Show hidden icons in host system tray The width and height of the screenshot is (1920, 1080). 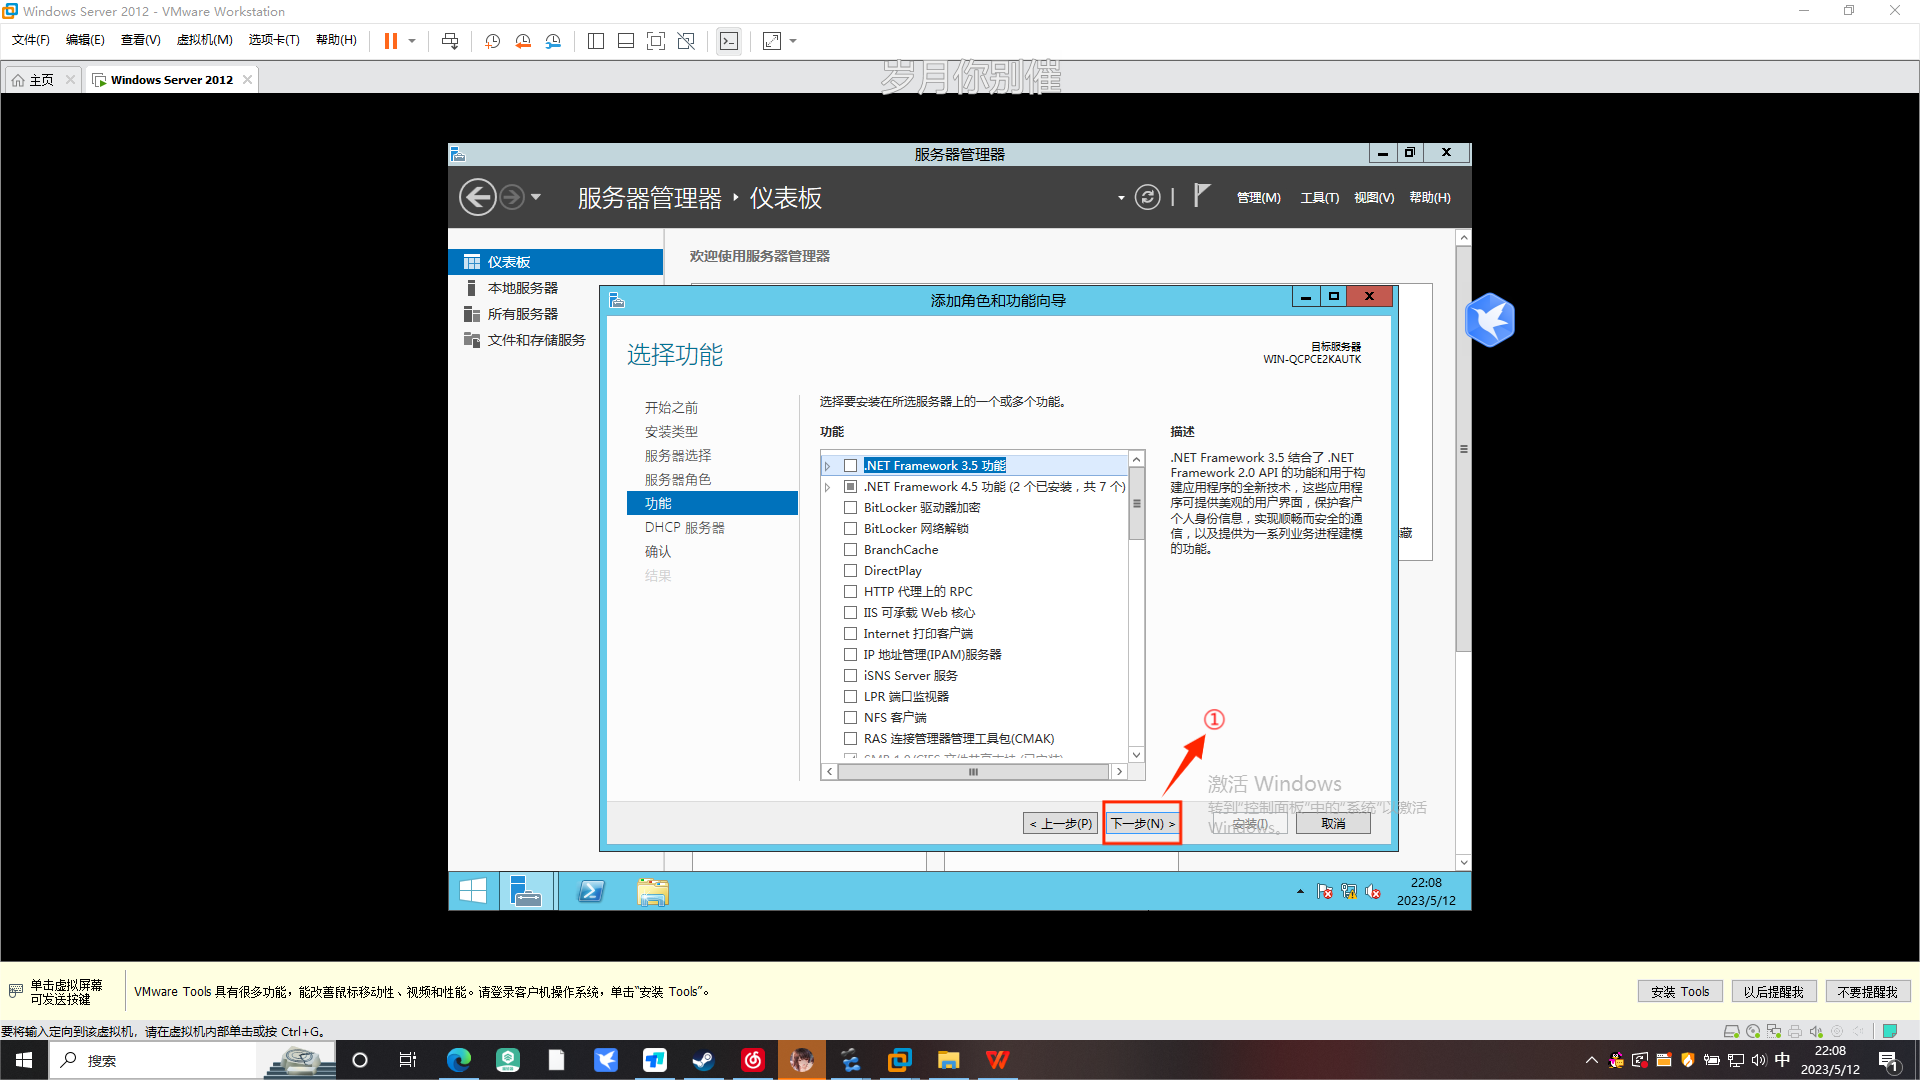pos(1591,1060)
